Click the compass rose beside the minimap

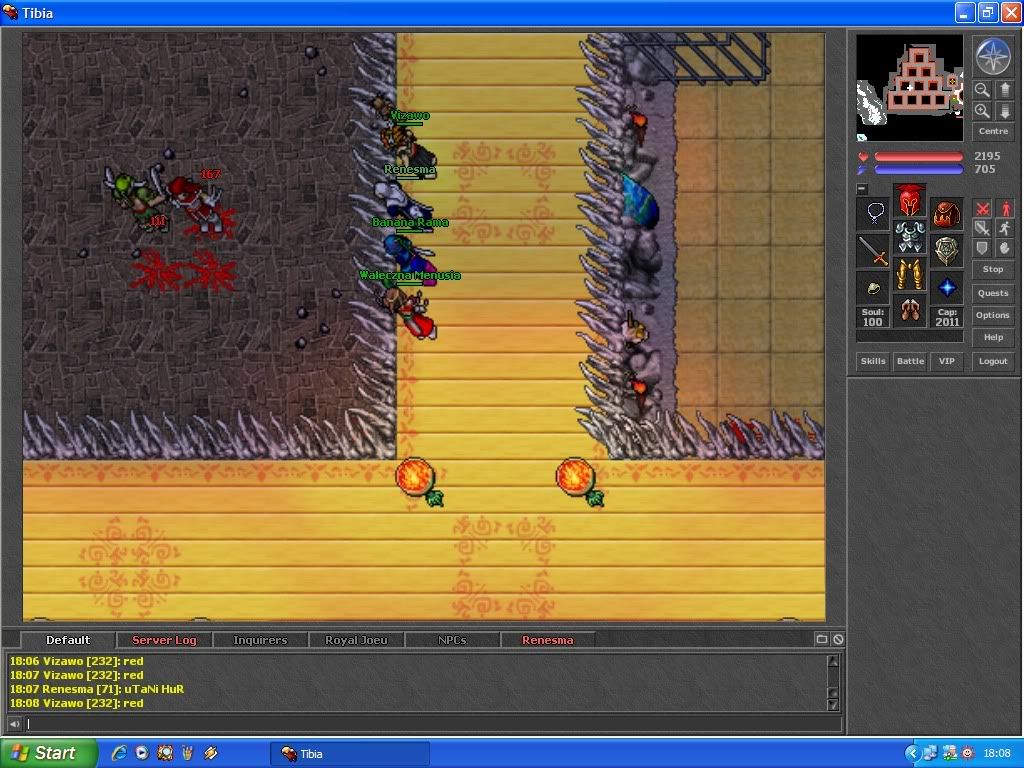point(993,56)
